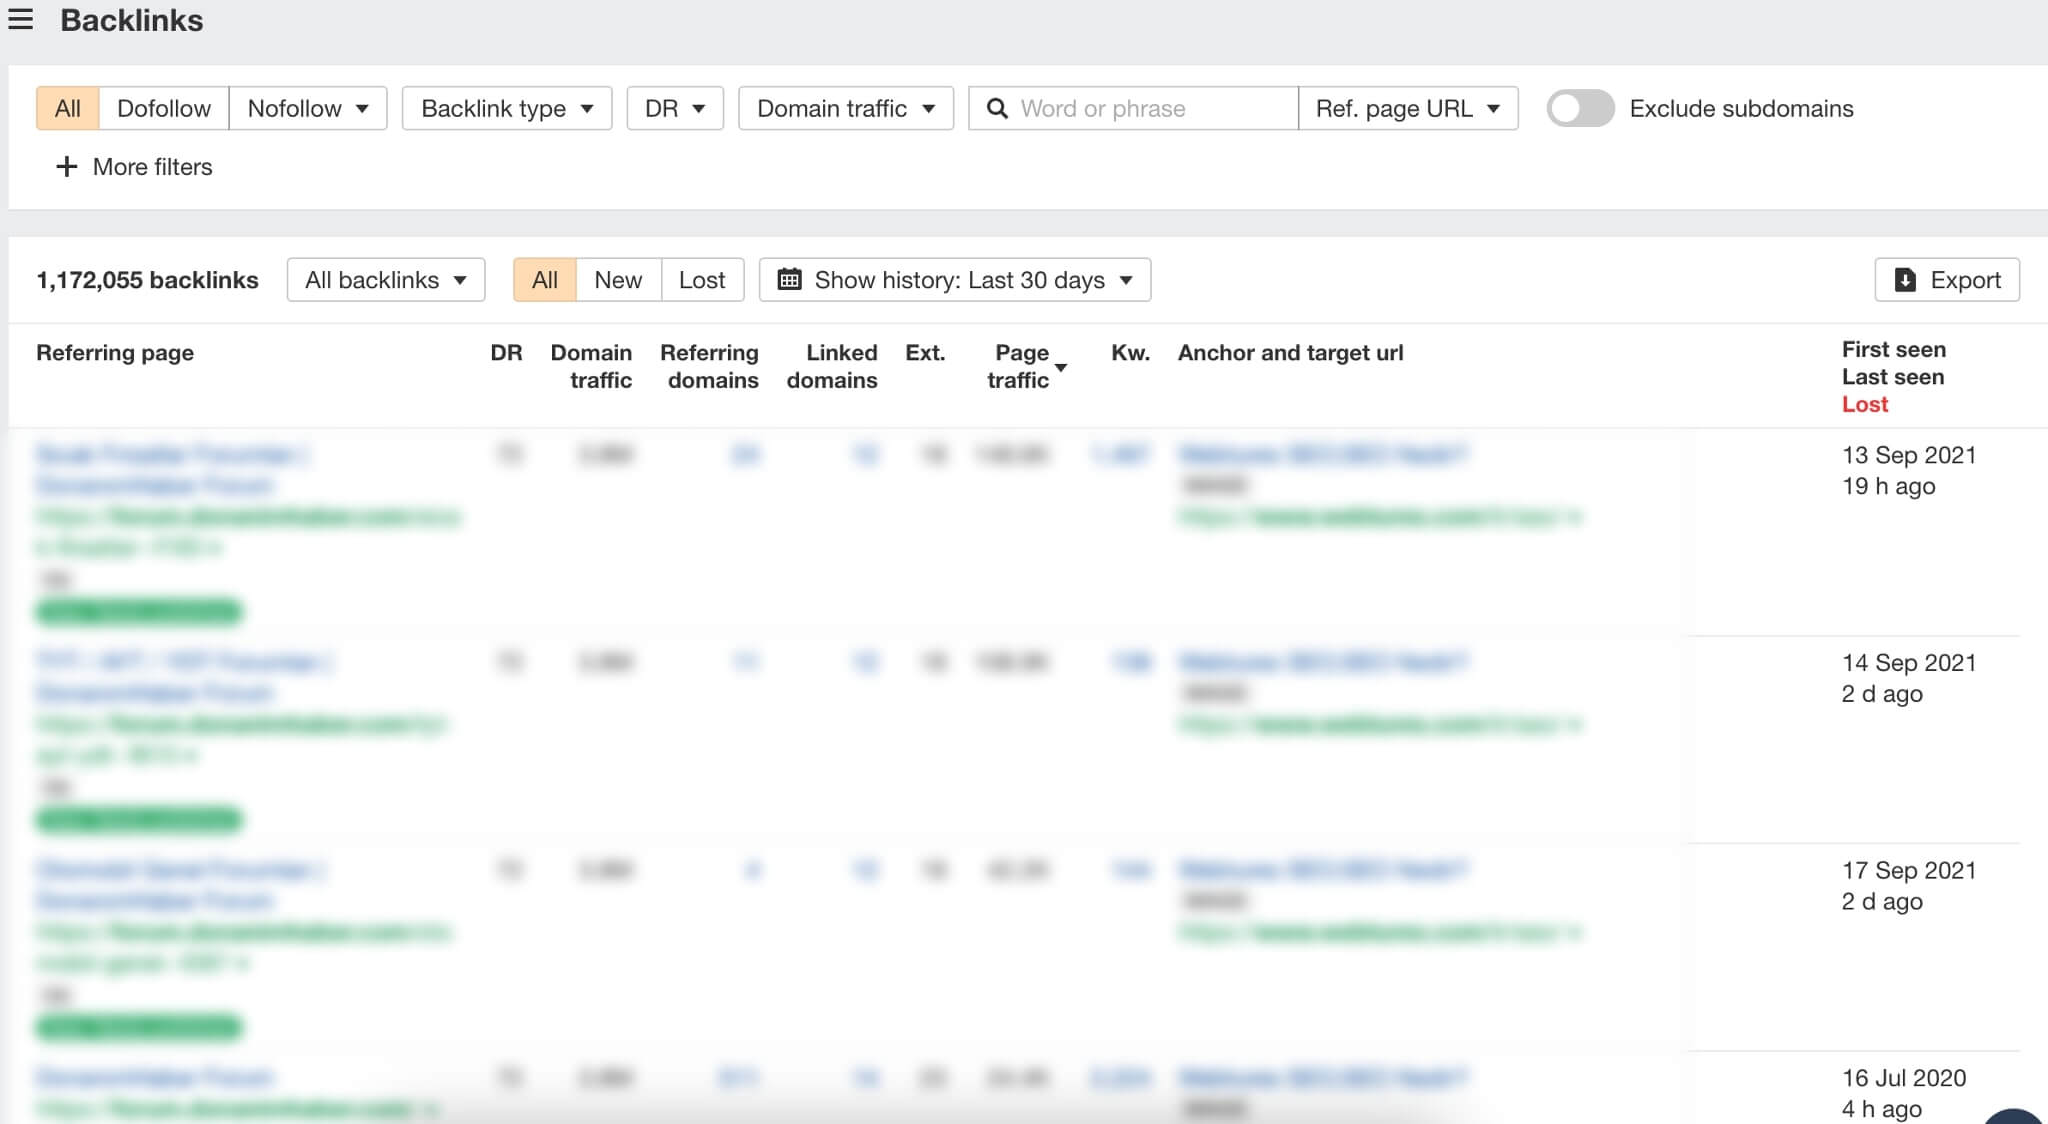
Task: Click the plus icon for More filters
Action: pos(66,167)
